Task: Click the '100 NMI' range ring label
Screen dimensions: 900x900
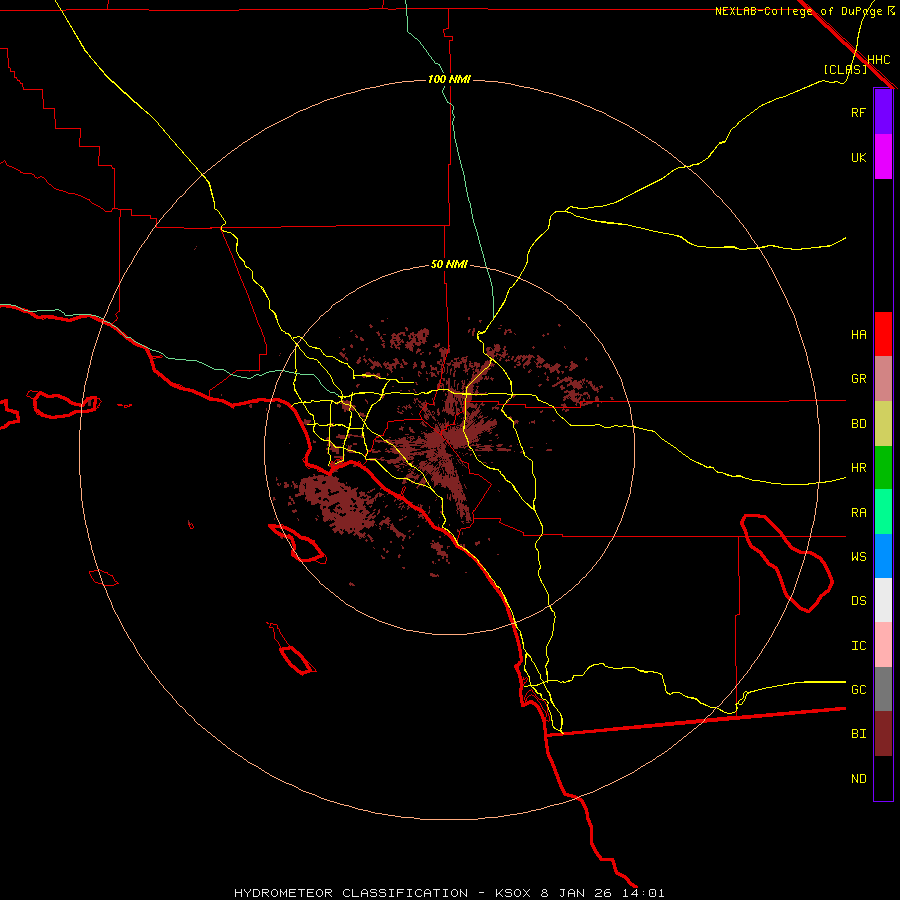Action: (449, 79)
